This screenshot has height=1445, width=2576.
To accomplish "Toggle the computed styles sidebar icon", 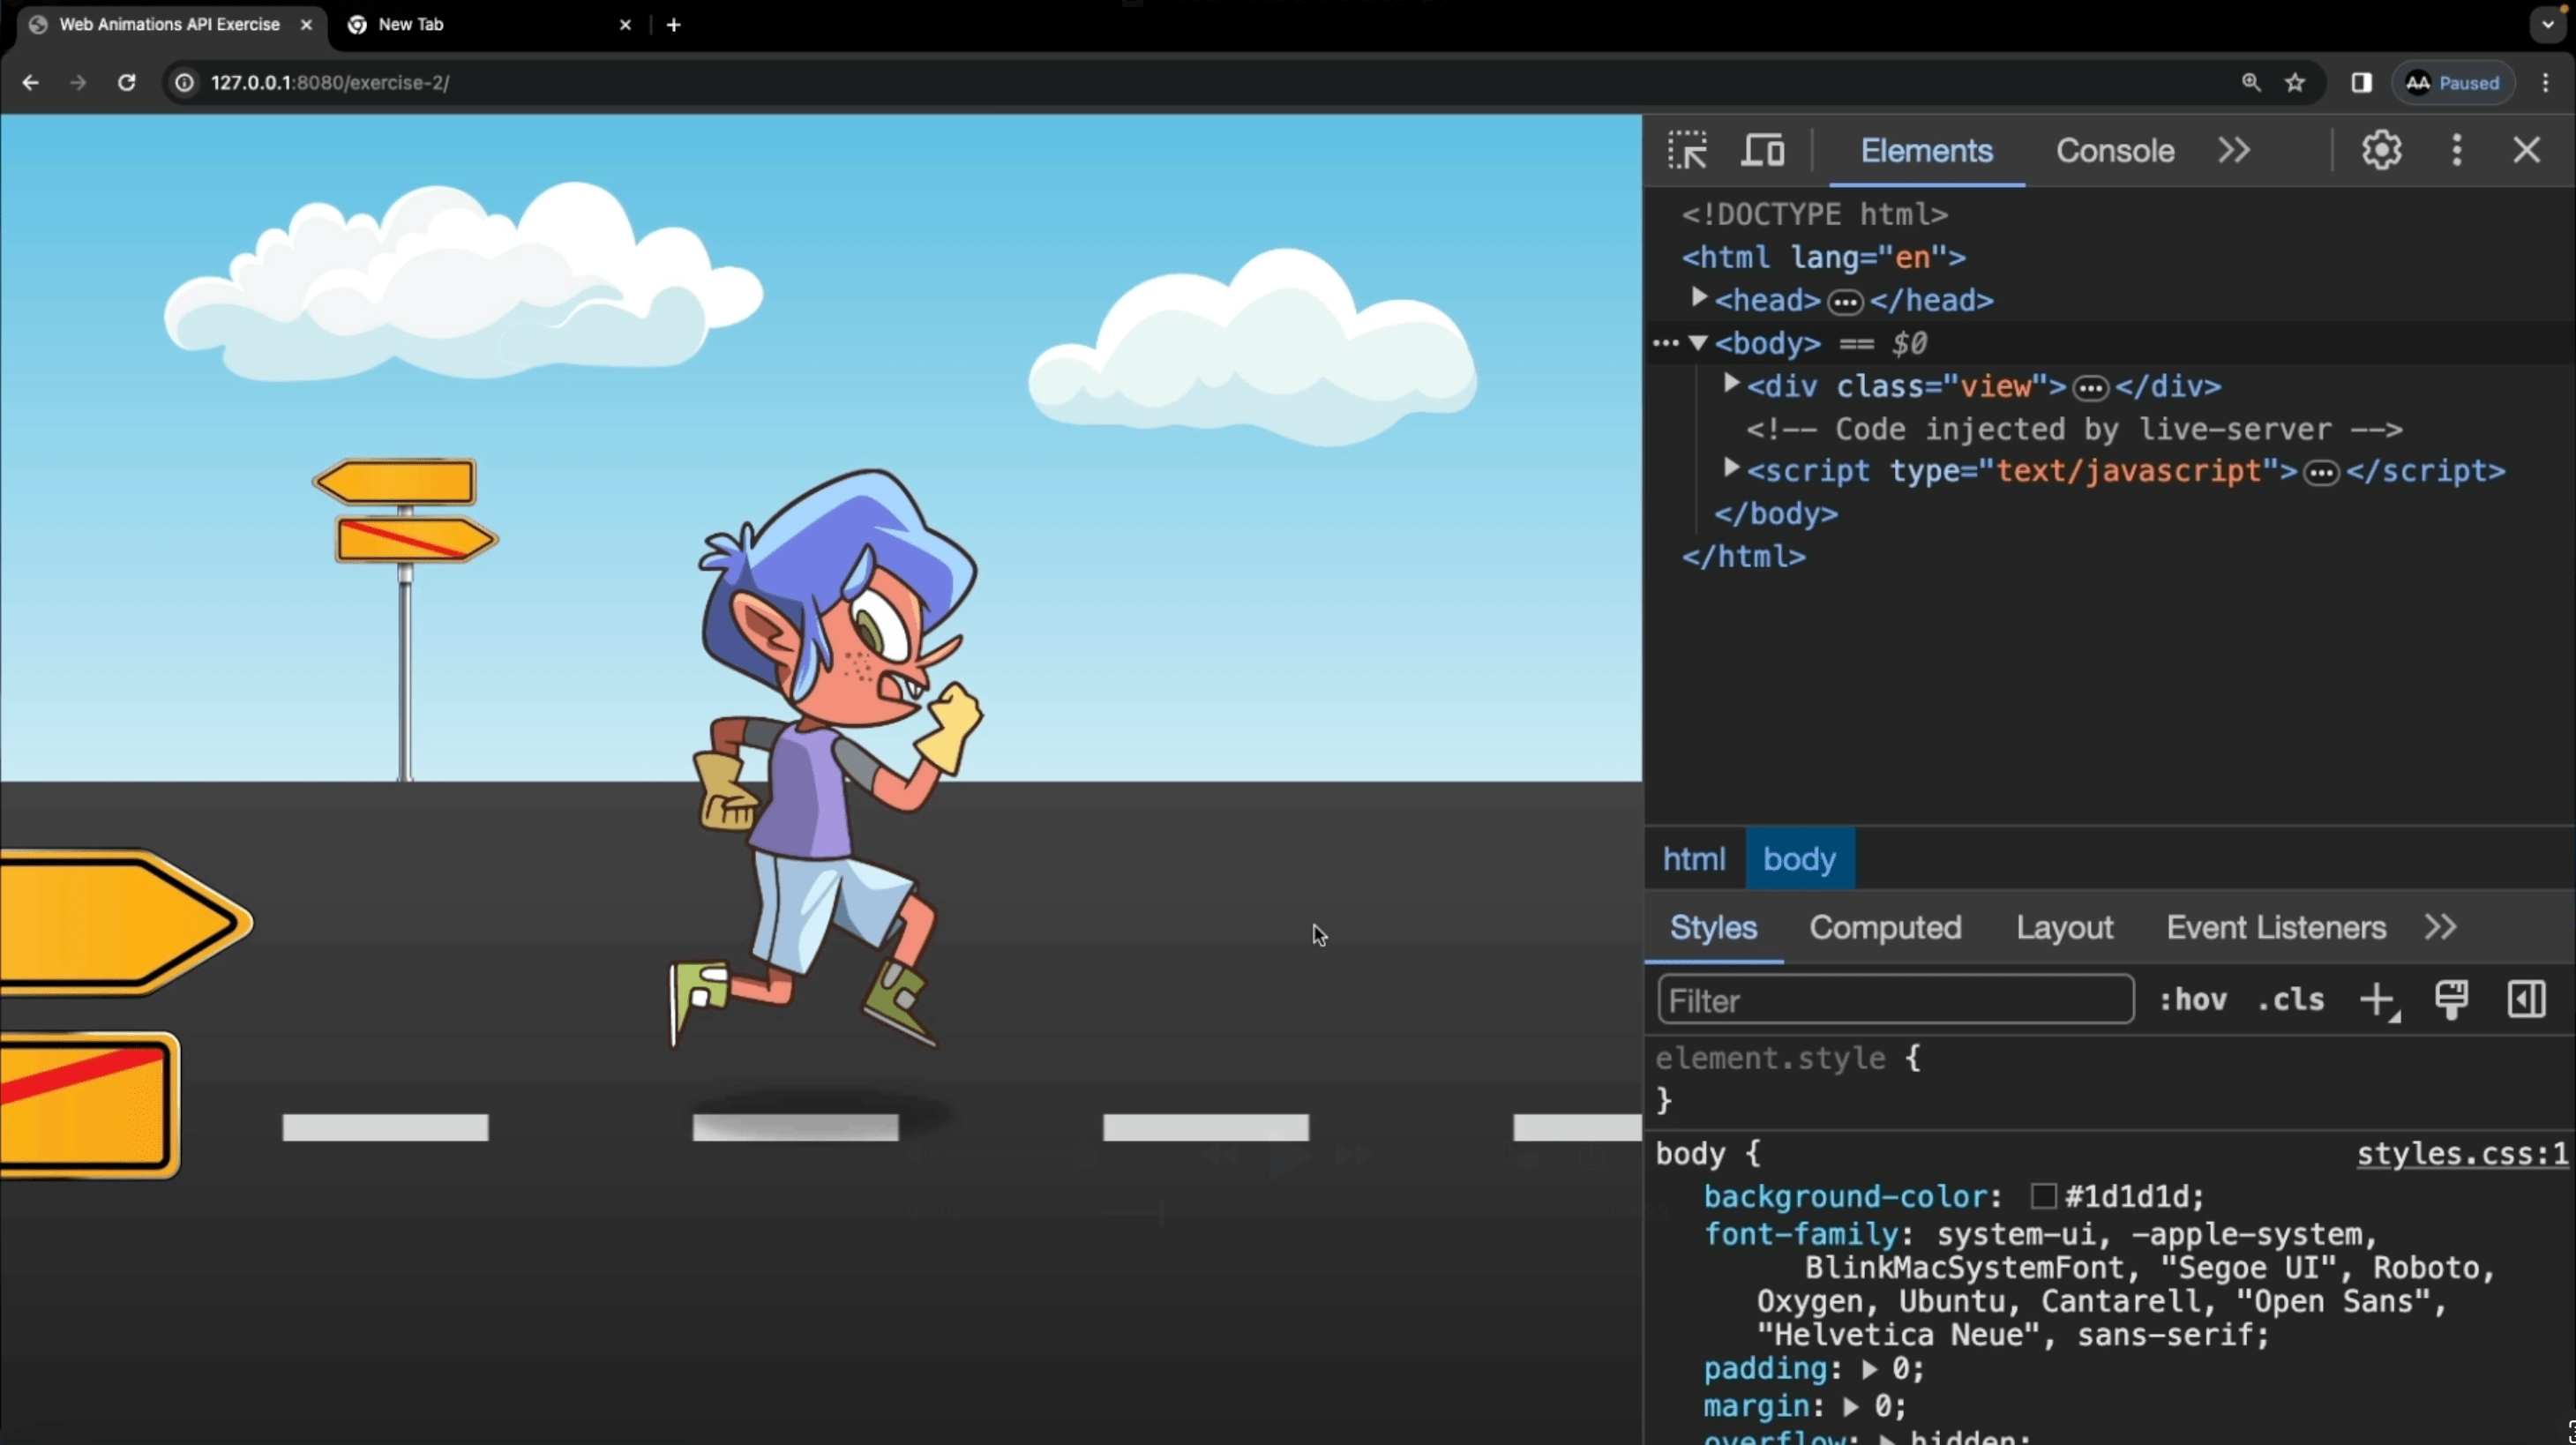I will [2526, 1000].
